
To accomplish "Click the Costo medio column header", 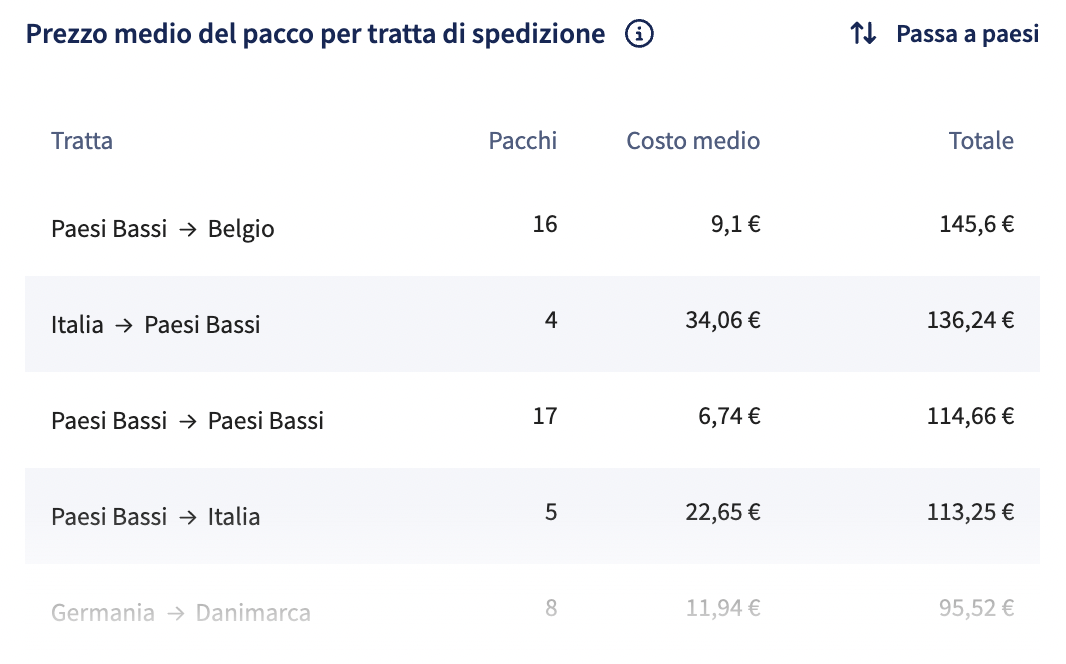I will [693, 141].
